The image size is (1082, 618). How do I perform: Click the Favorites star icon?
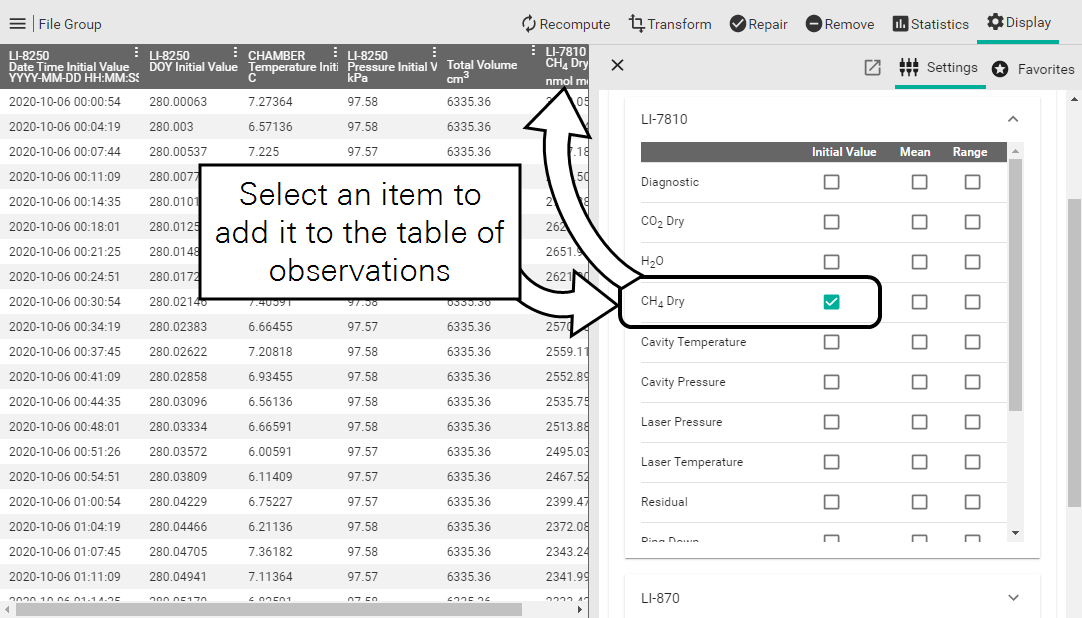pyautogui.click(x=1000, y=69)
